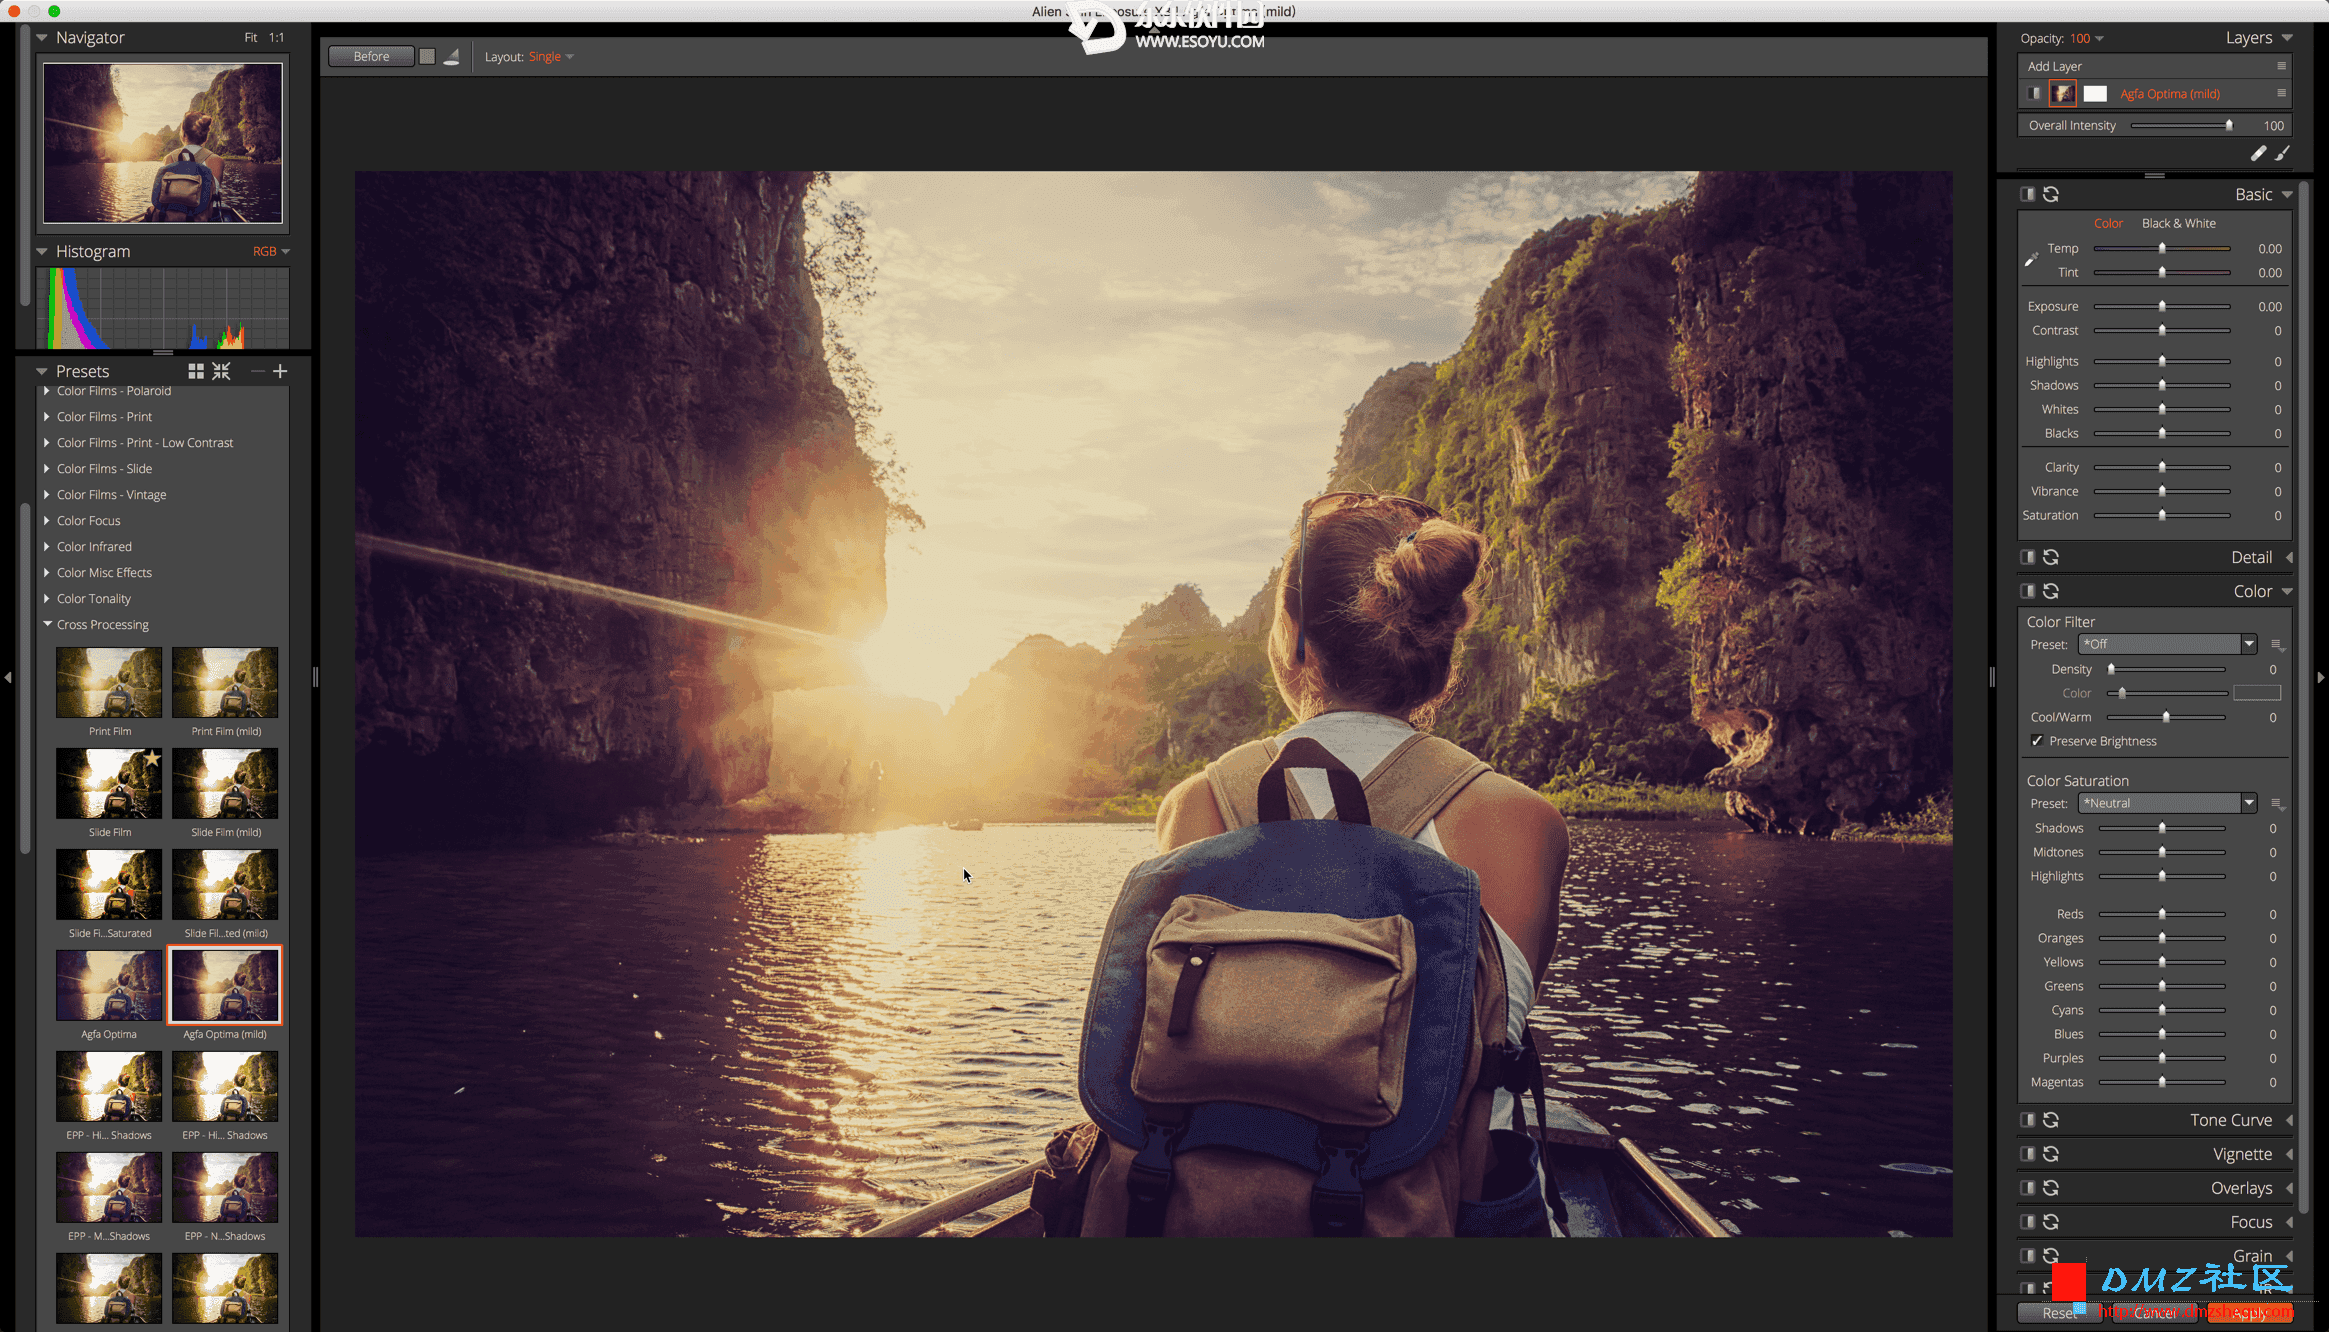Open the Opacity 100 dropdown

(x=2087, y=38)
